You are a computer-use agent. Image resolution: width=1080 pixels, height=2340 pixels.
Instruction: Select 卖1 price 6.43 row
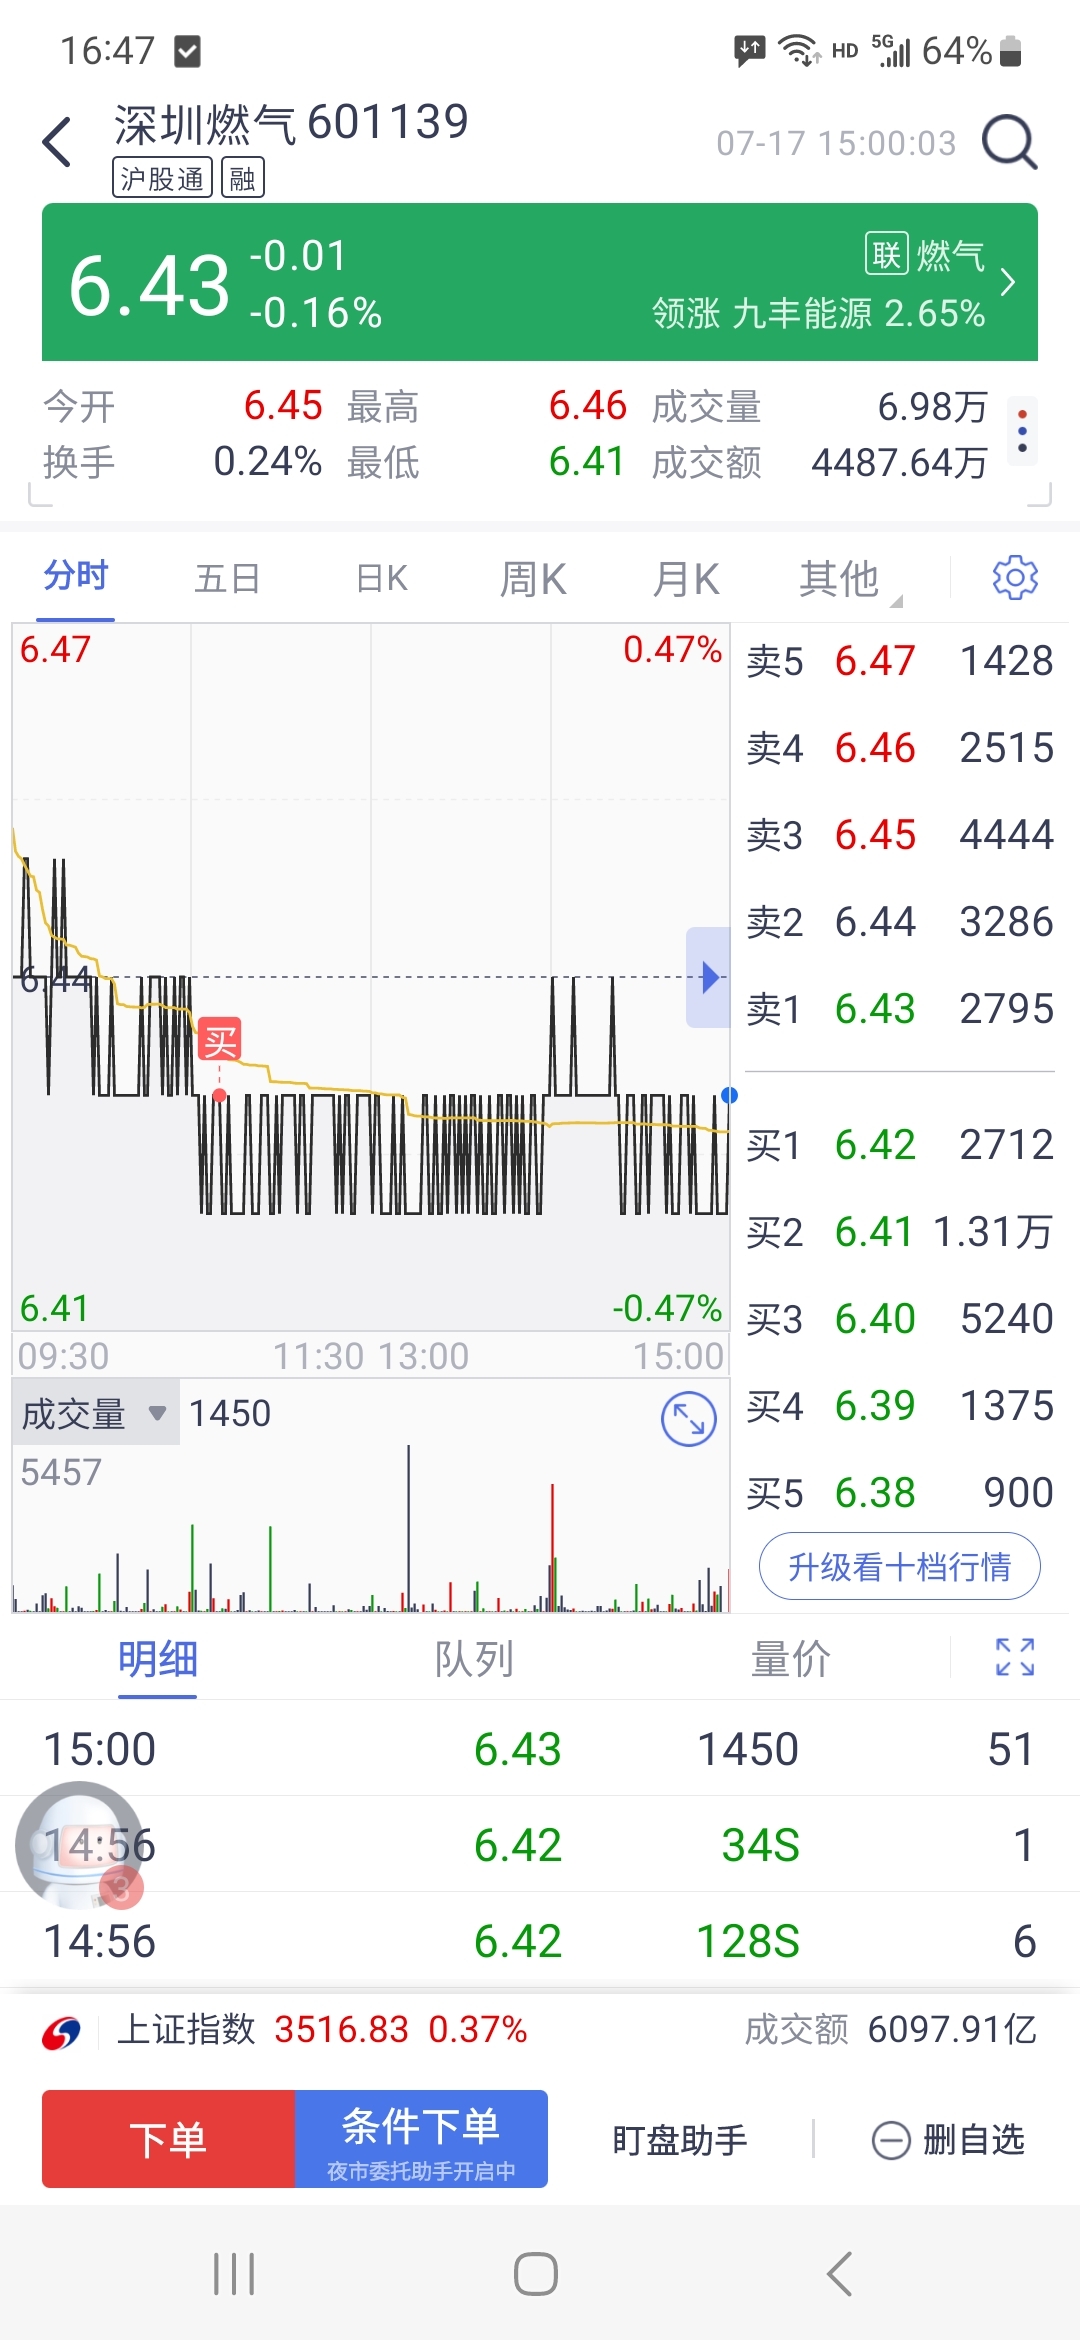[x=900, y=1009]
